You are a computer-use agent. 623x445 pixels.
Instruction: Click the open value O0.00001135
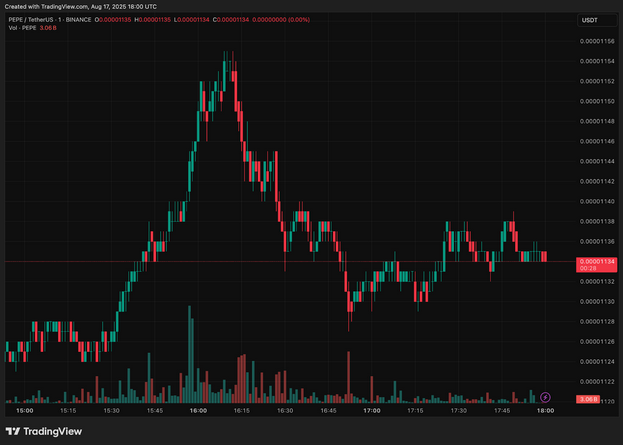pyautogui.click(x=113, y=19)
